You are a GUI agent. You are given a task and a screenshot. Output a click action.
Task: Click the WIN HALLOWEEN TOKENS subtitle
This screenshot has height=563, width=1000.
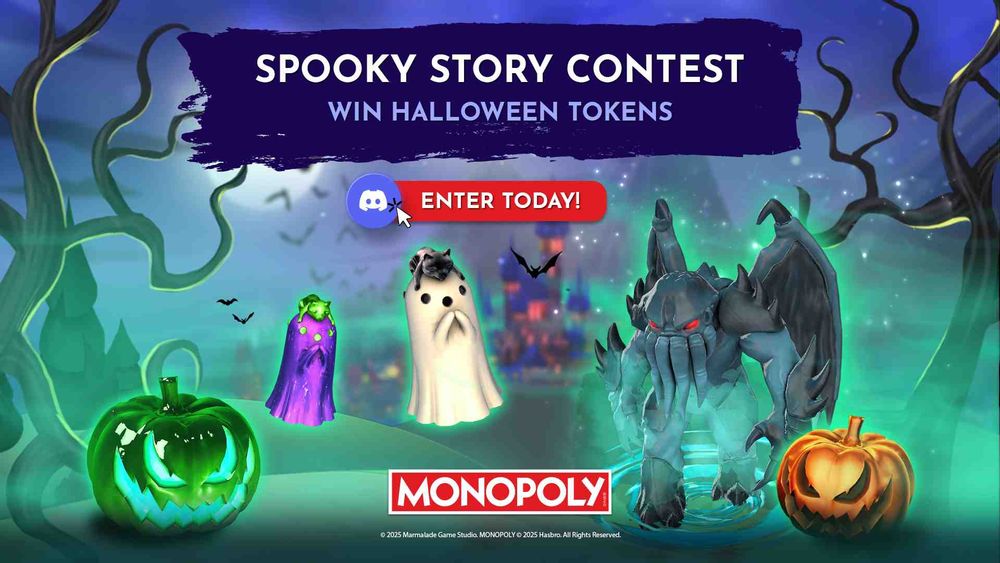pyautogui.click(x=500, y=112)
